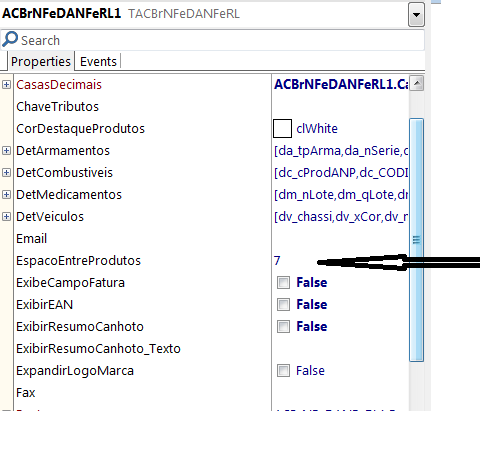The height and width of the screenshot is (457, 487).
Task: Check the ExibirResumoCanhoto checkbox
Action: [283, 327]
